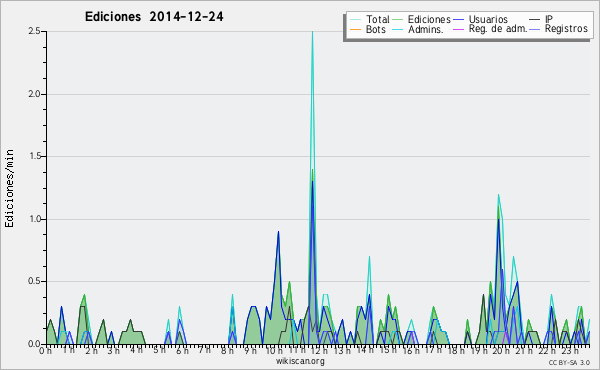
Task: Click the wikiscan.org text below the chart
Action: coord(300,361)
